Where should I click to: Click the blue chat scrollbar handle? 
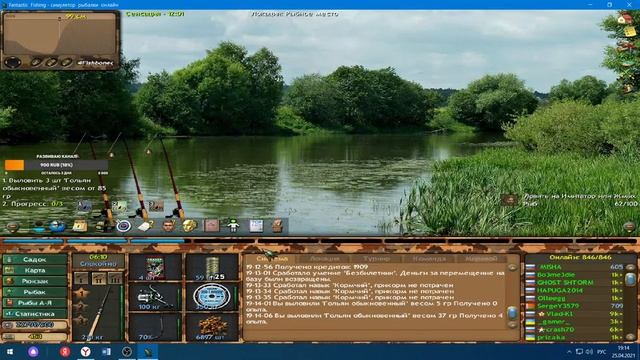[x=512, y=313]
